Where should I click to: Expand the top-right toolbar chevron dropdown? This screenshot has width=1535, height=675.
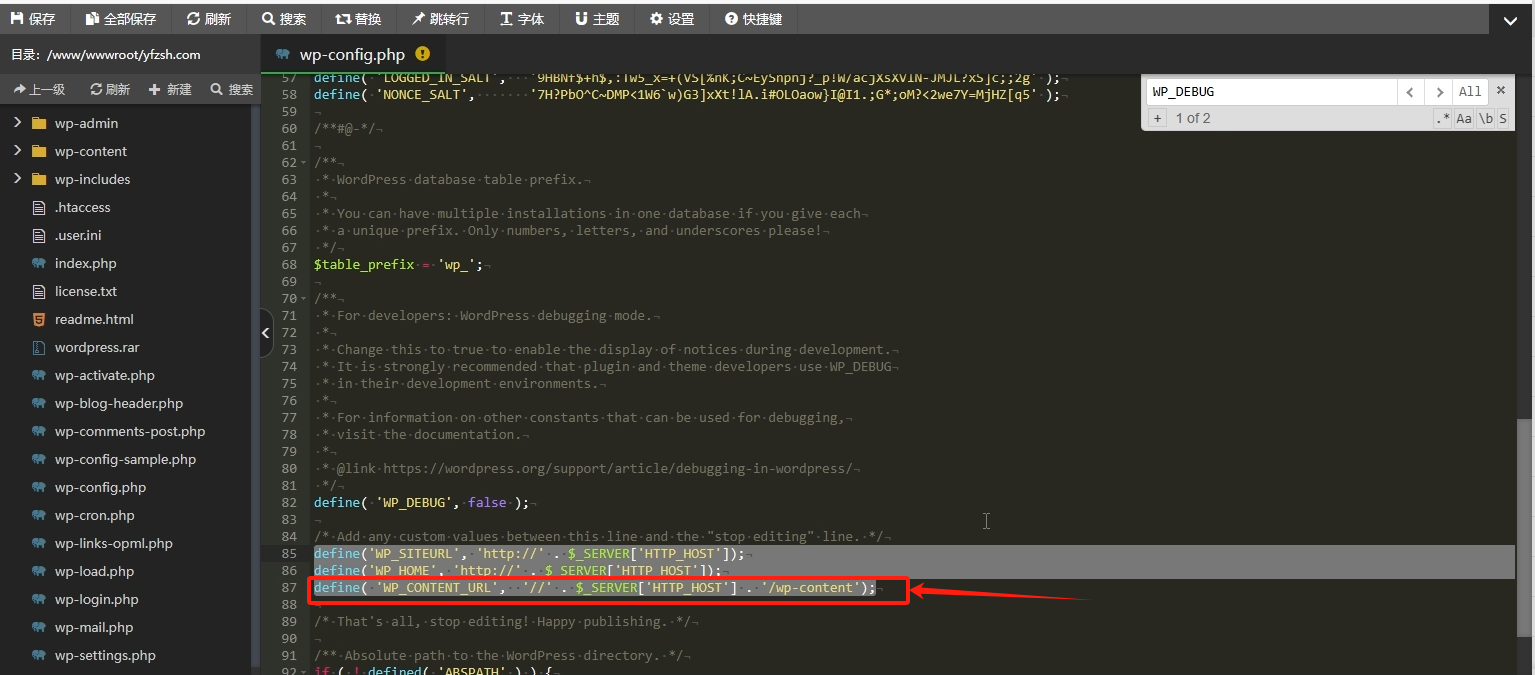click(1511, 19)
